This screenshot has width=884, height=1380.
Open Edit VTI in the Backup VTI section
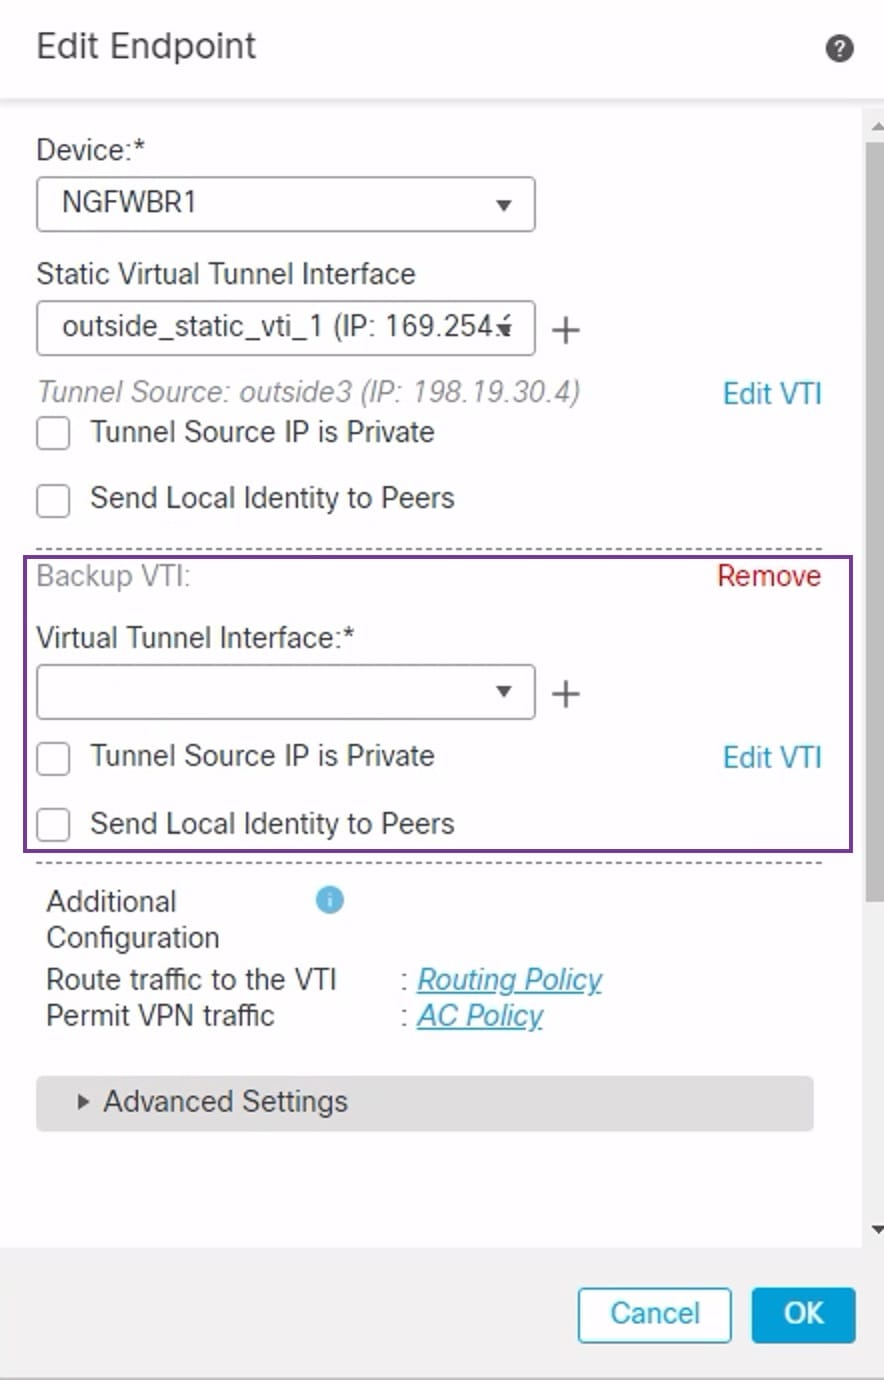771,757
